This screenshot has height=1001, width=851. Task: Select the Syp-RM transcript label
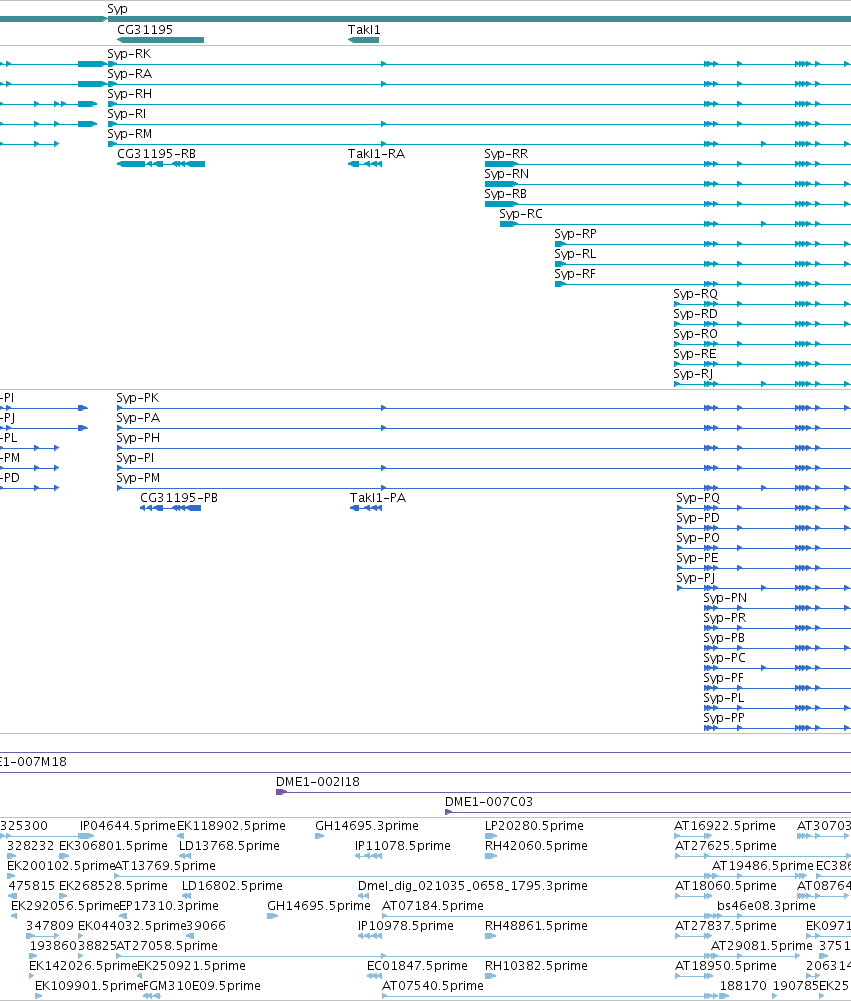(x=130, y=133)
